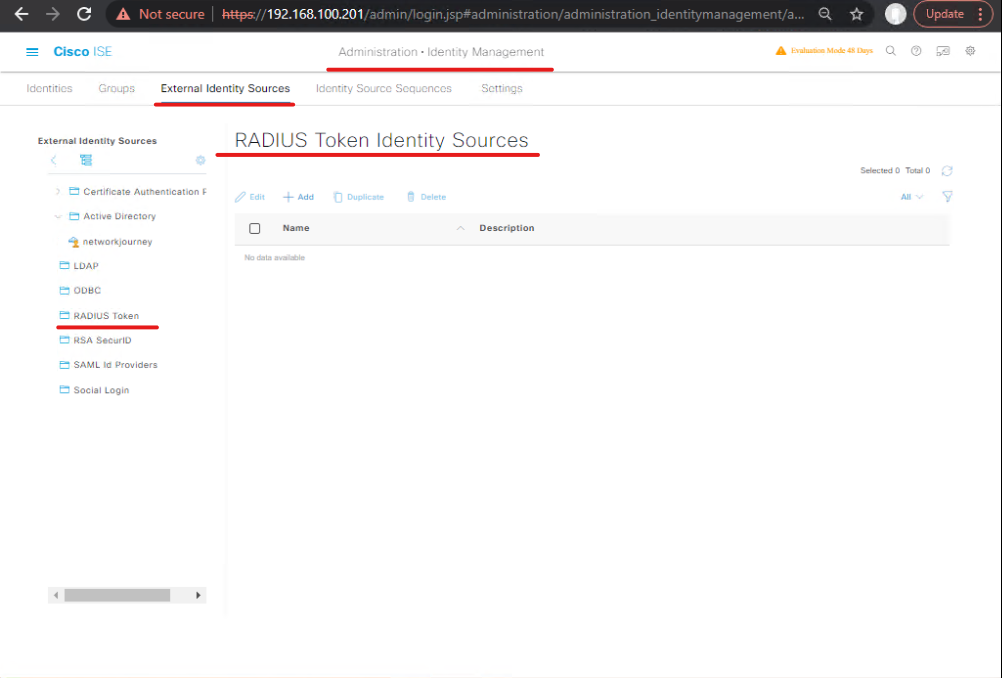Select Certificate Authentication in the tree
Screen dimensions: 1002x678
click(x=144, y=192)
